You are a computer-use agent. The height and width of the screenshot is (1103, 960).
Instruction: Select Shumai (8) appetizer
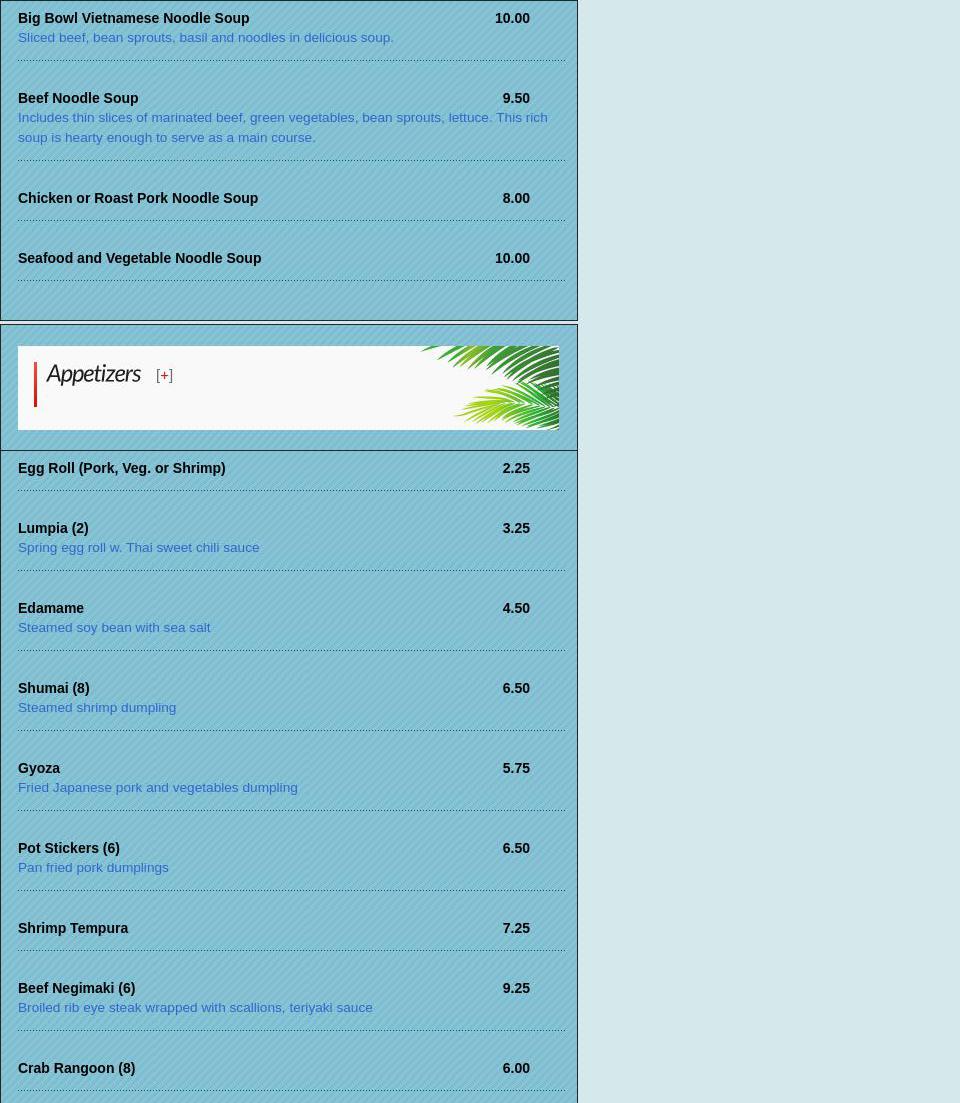[53, 688]
